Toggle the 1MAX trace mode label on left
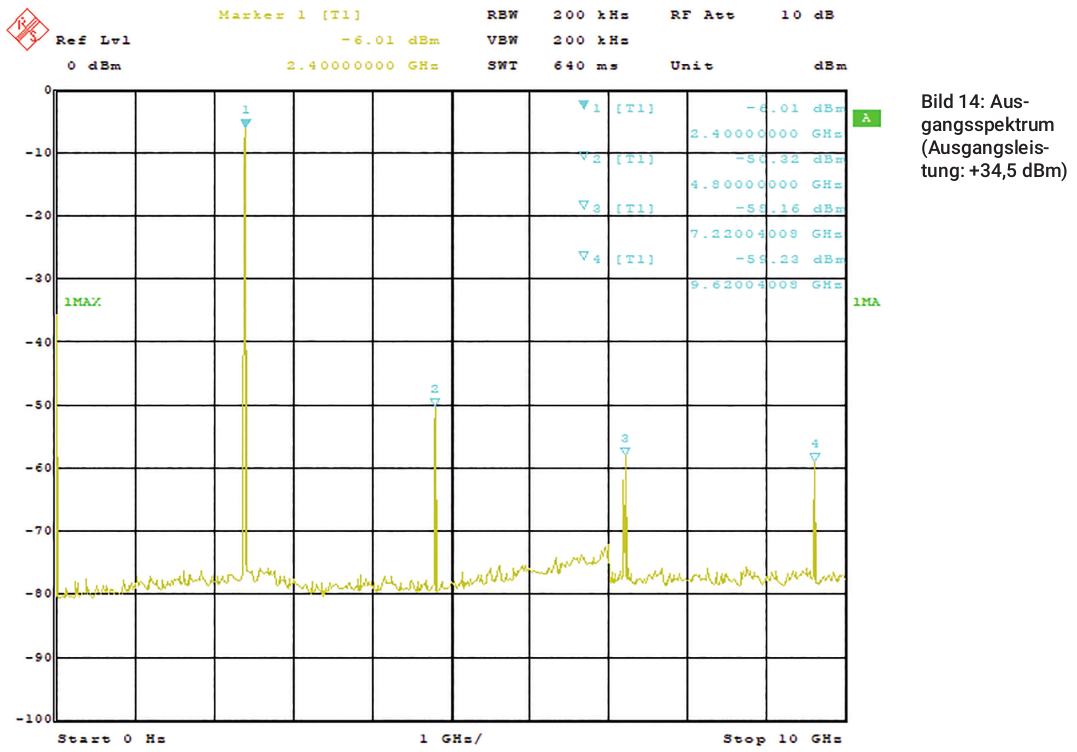The width and height of the screenshot is (1077, 752). [82, 301]
